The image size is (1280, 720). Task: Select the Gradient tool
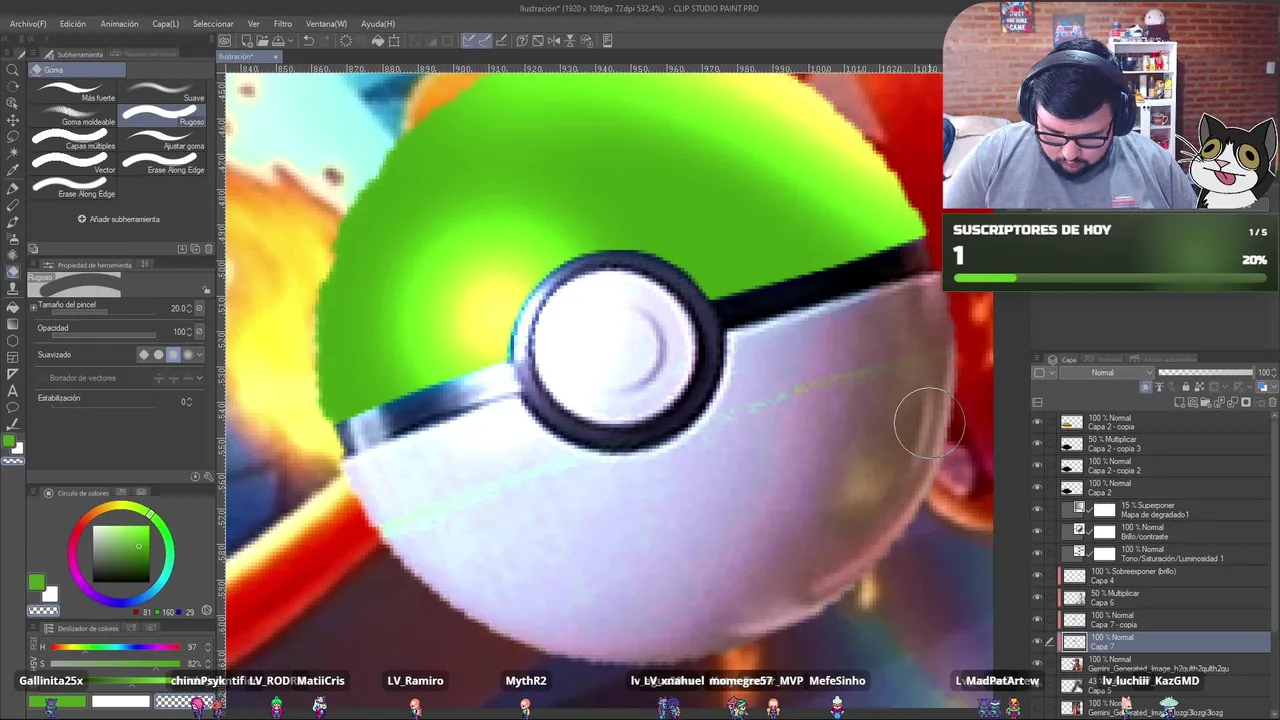13,324
